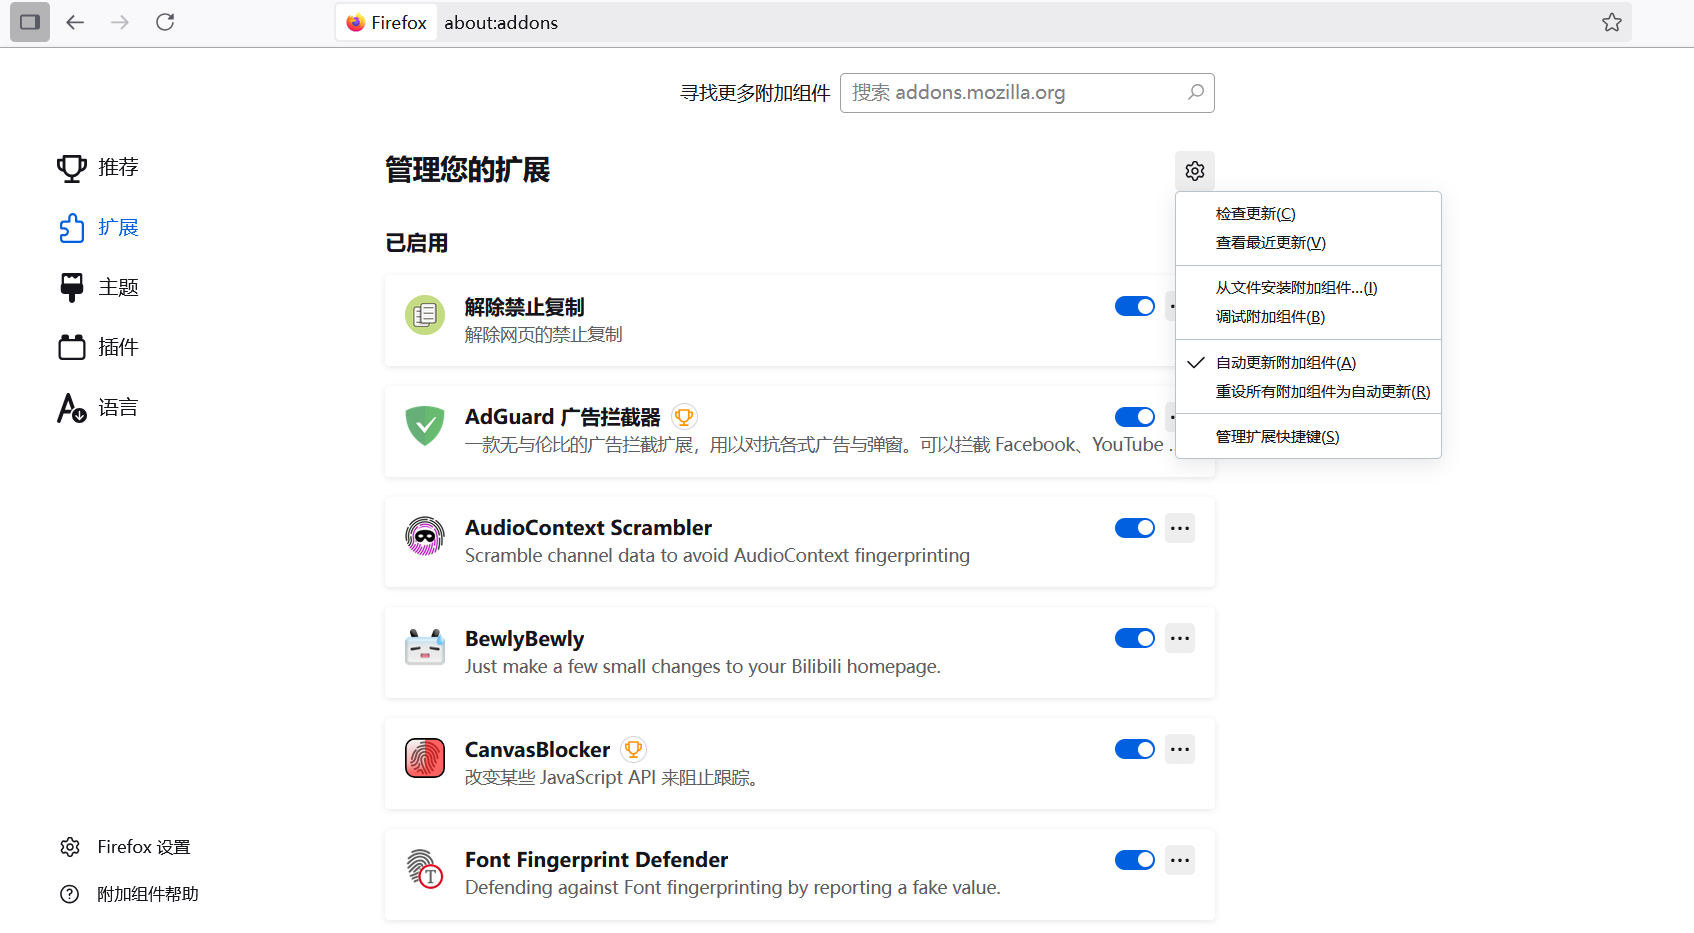The height and width of the screenshot is (933, 1694).
Task: Disable the BewlyBewly extension
Action: [x=1134, y=638]
